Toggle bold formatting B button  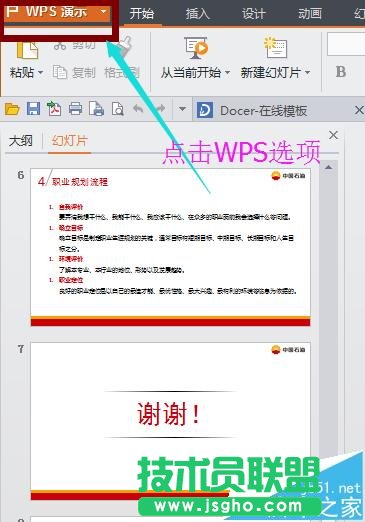[340, 72]
